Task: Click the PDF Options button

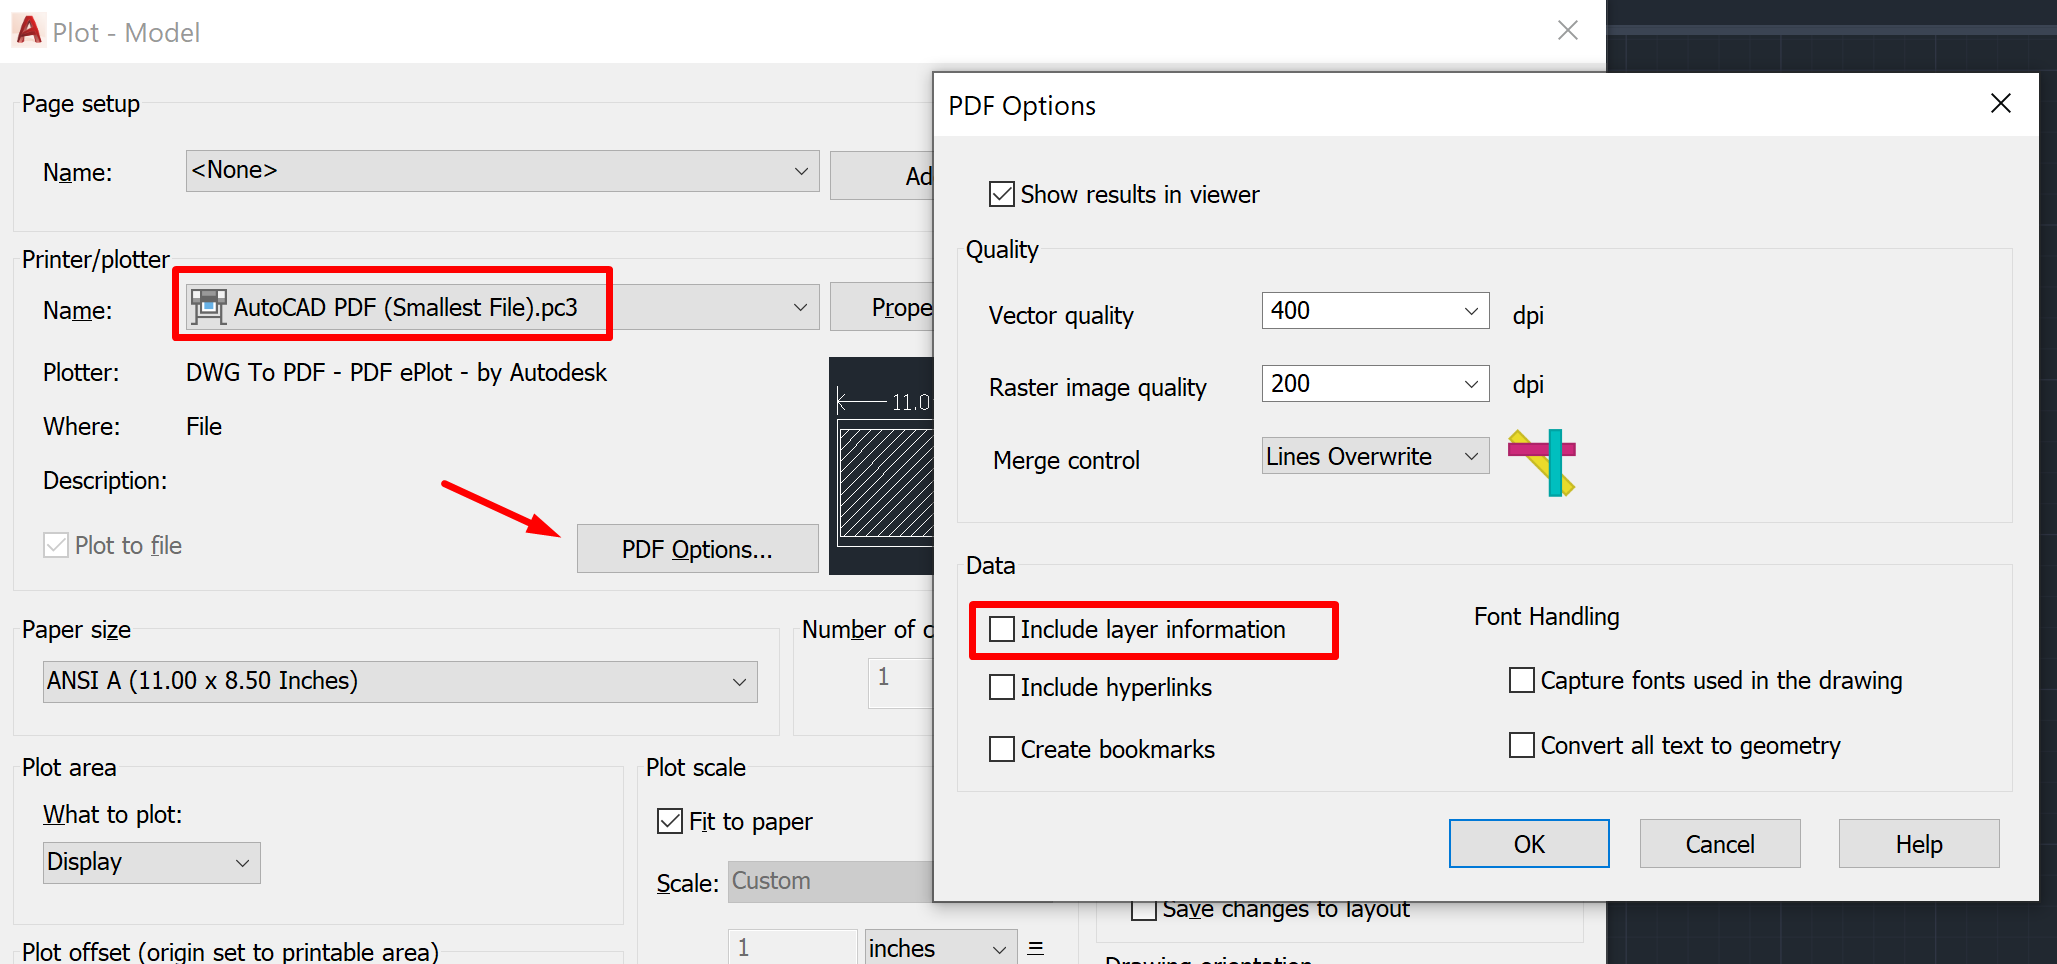Action: click(x=697, y=548)
